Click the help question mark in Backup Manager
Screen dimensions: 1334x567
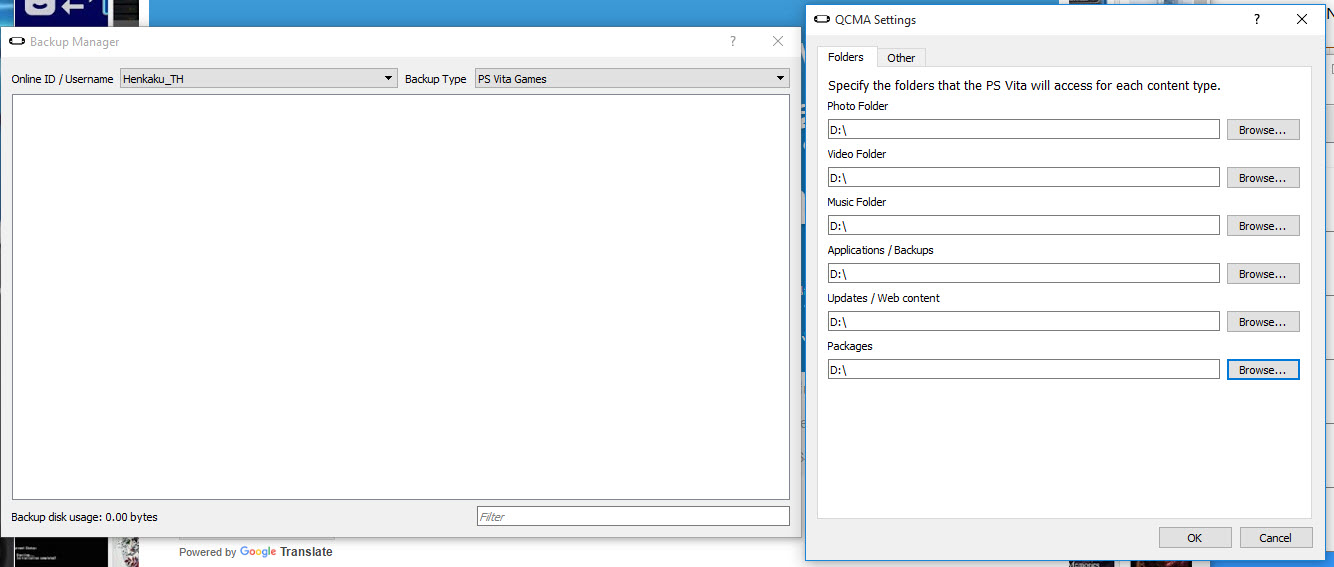733,42
